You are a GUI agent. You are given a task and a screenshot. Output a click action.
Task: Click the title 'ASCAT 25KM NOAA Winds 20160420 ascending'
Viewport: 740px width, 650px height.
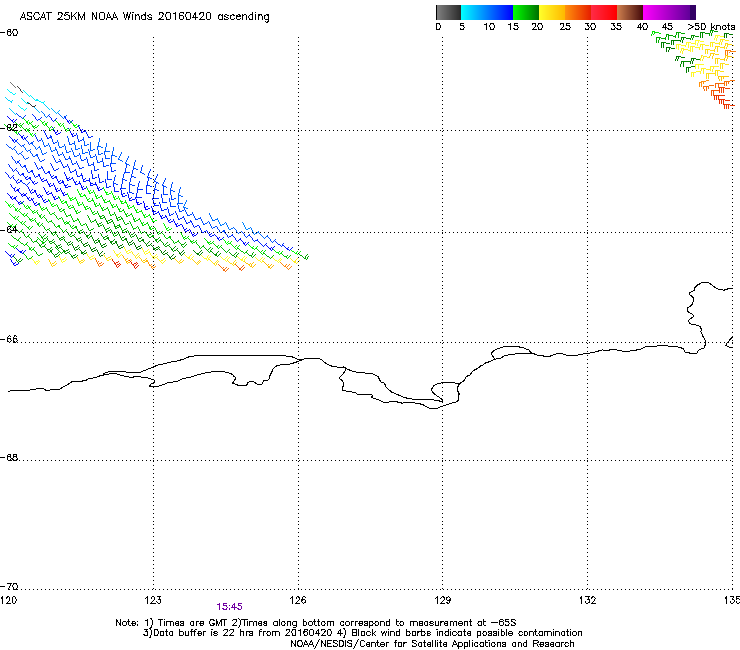tap(144, 16)
